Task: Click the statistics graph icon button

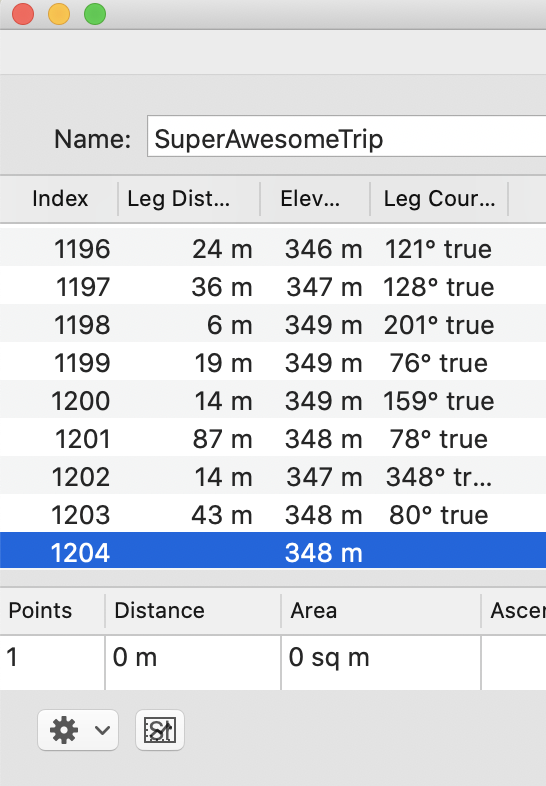Action: tap(159, 730)
